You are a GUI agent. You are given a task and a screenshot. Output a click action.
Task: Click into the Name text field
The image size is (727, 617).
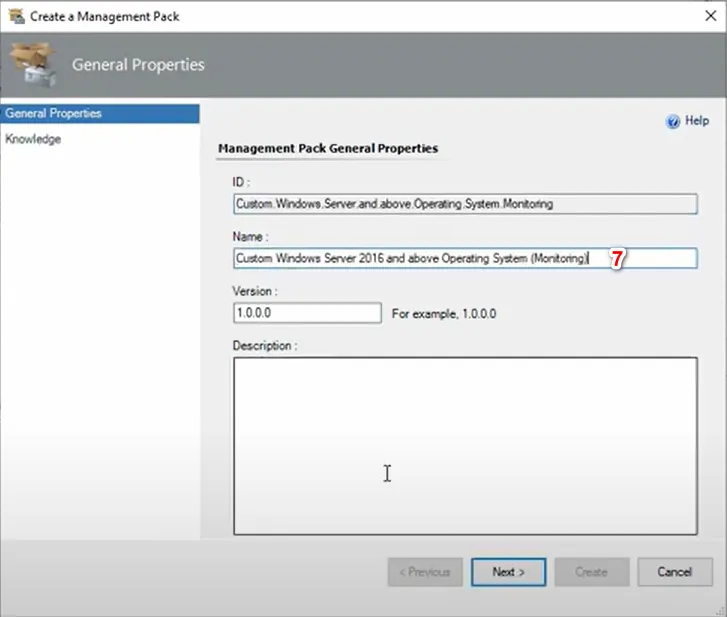click(x=465, y=258)
